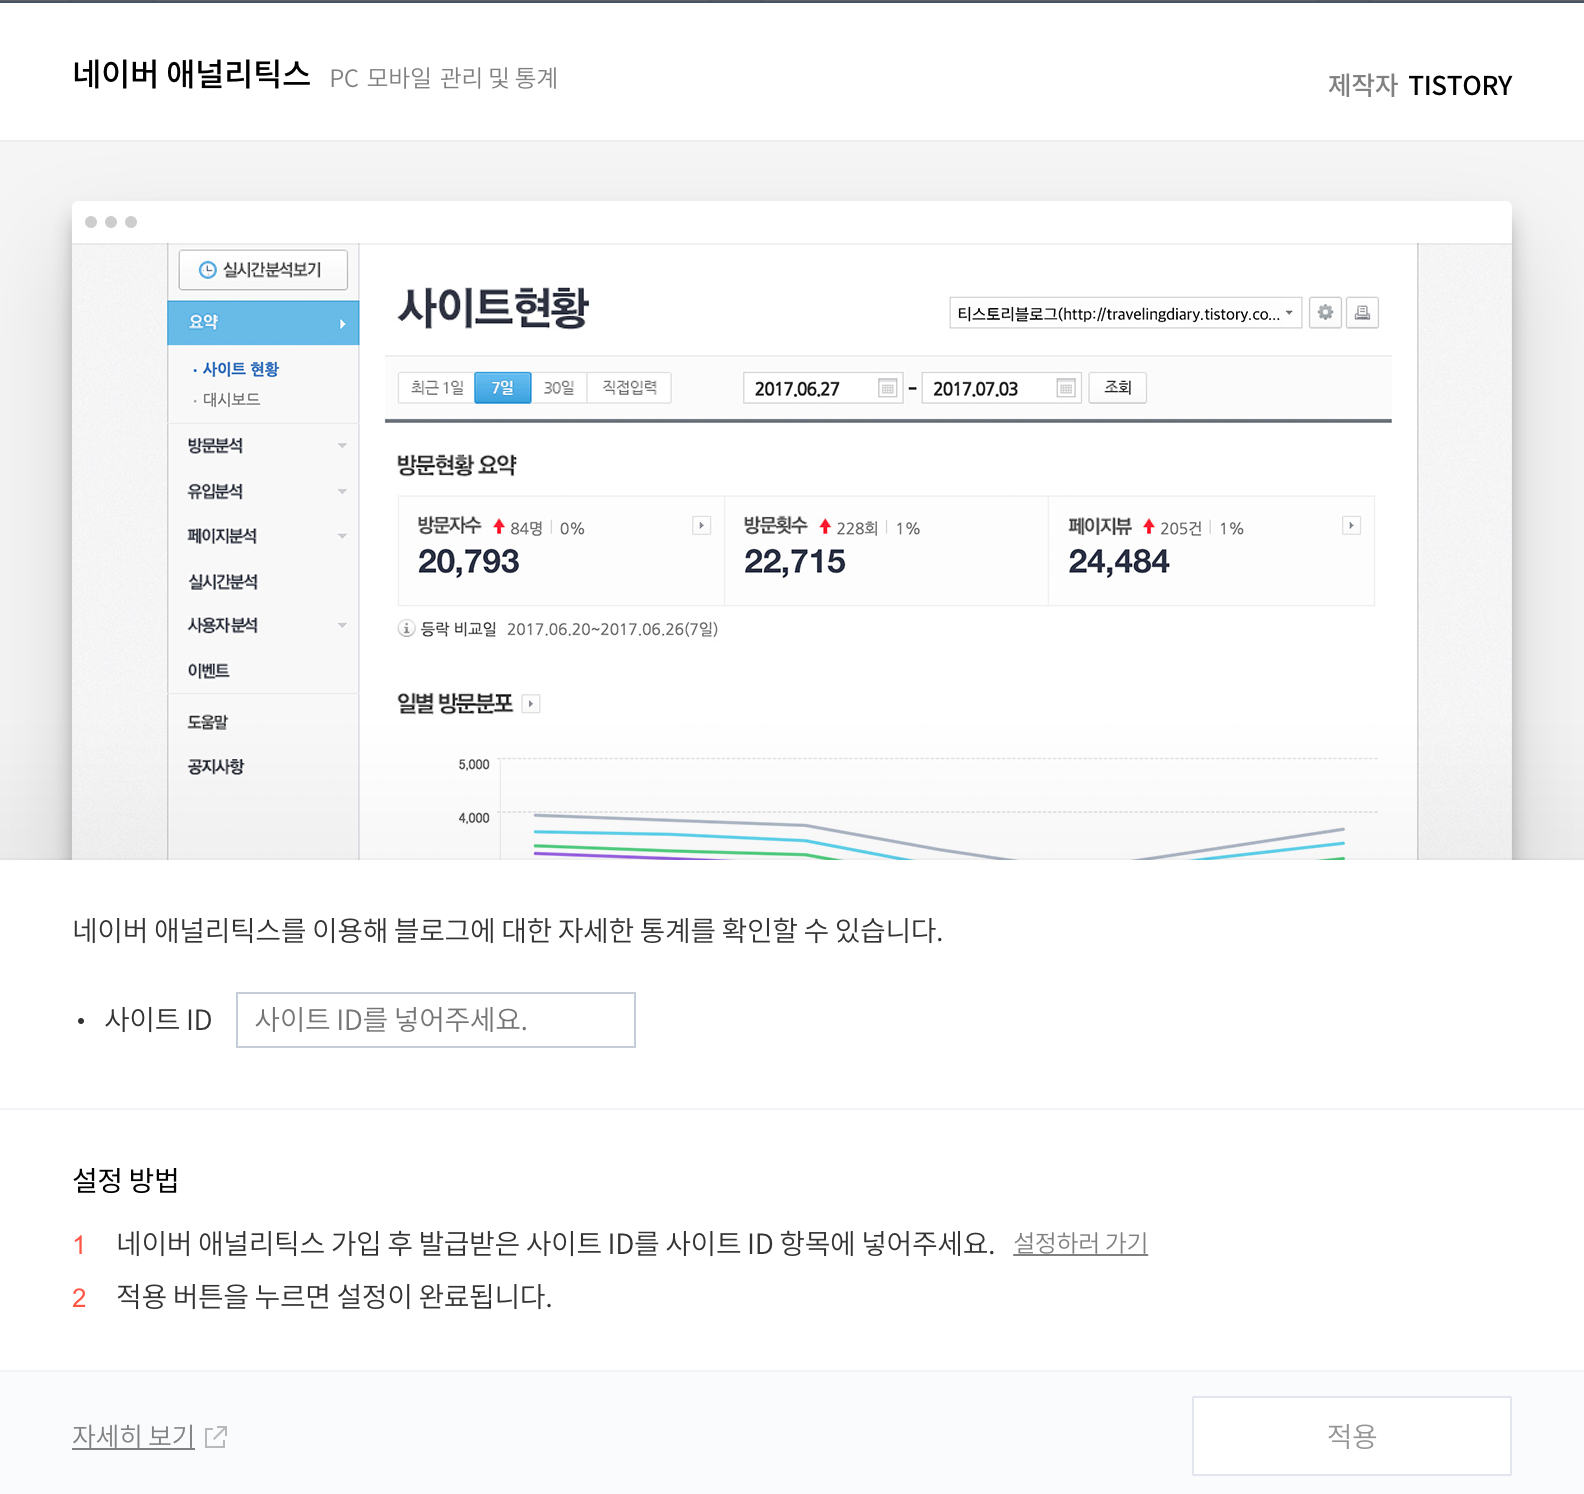Open 공지사항 in the sidebar
The image size is (1584, 1494).
[216, 767]
